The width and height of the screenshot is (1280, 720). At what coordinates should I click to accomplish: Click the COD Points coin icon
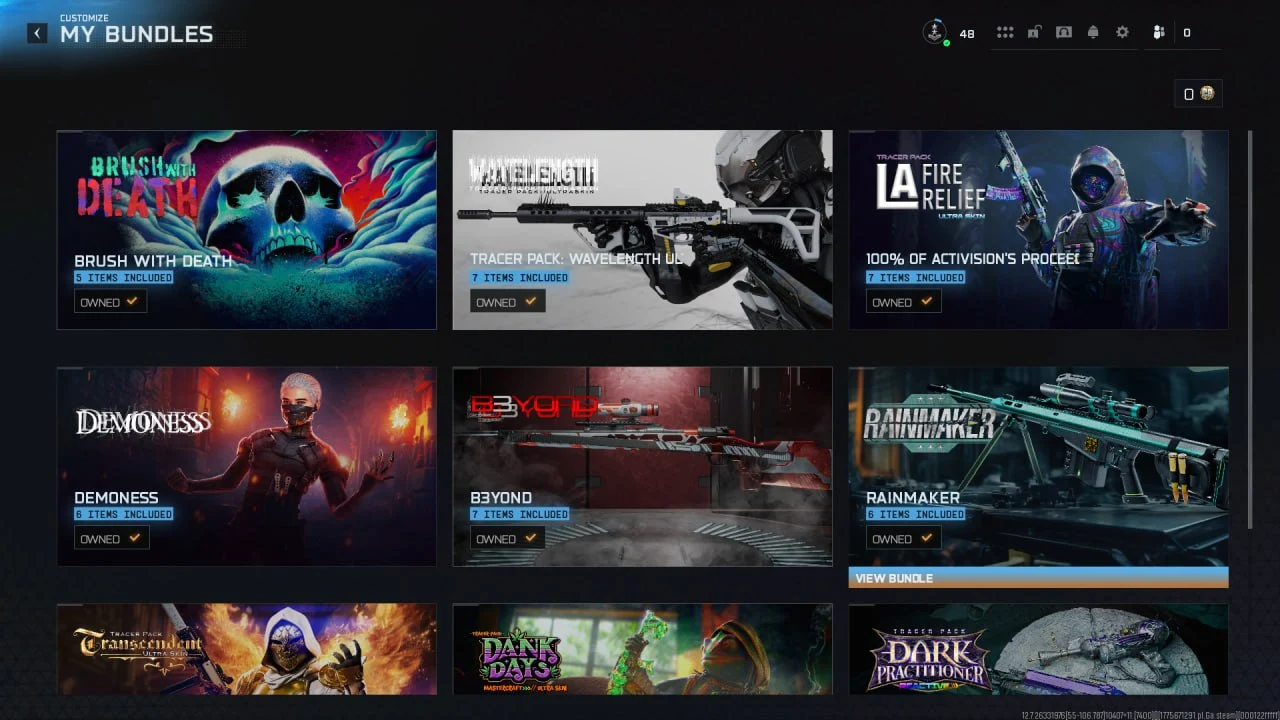click(1207, 94)
